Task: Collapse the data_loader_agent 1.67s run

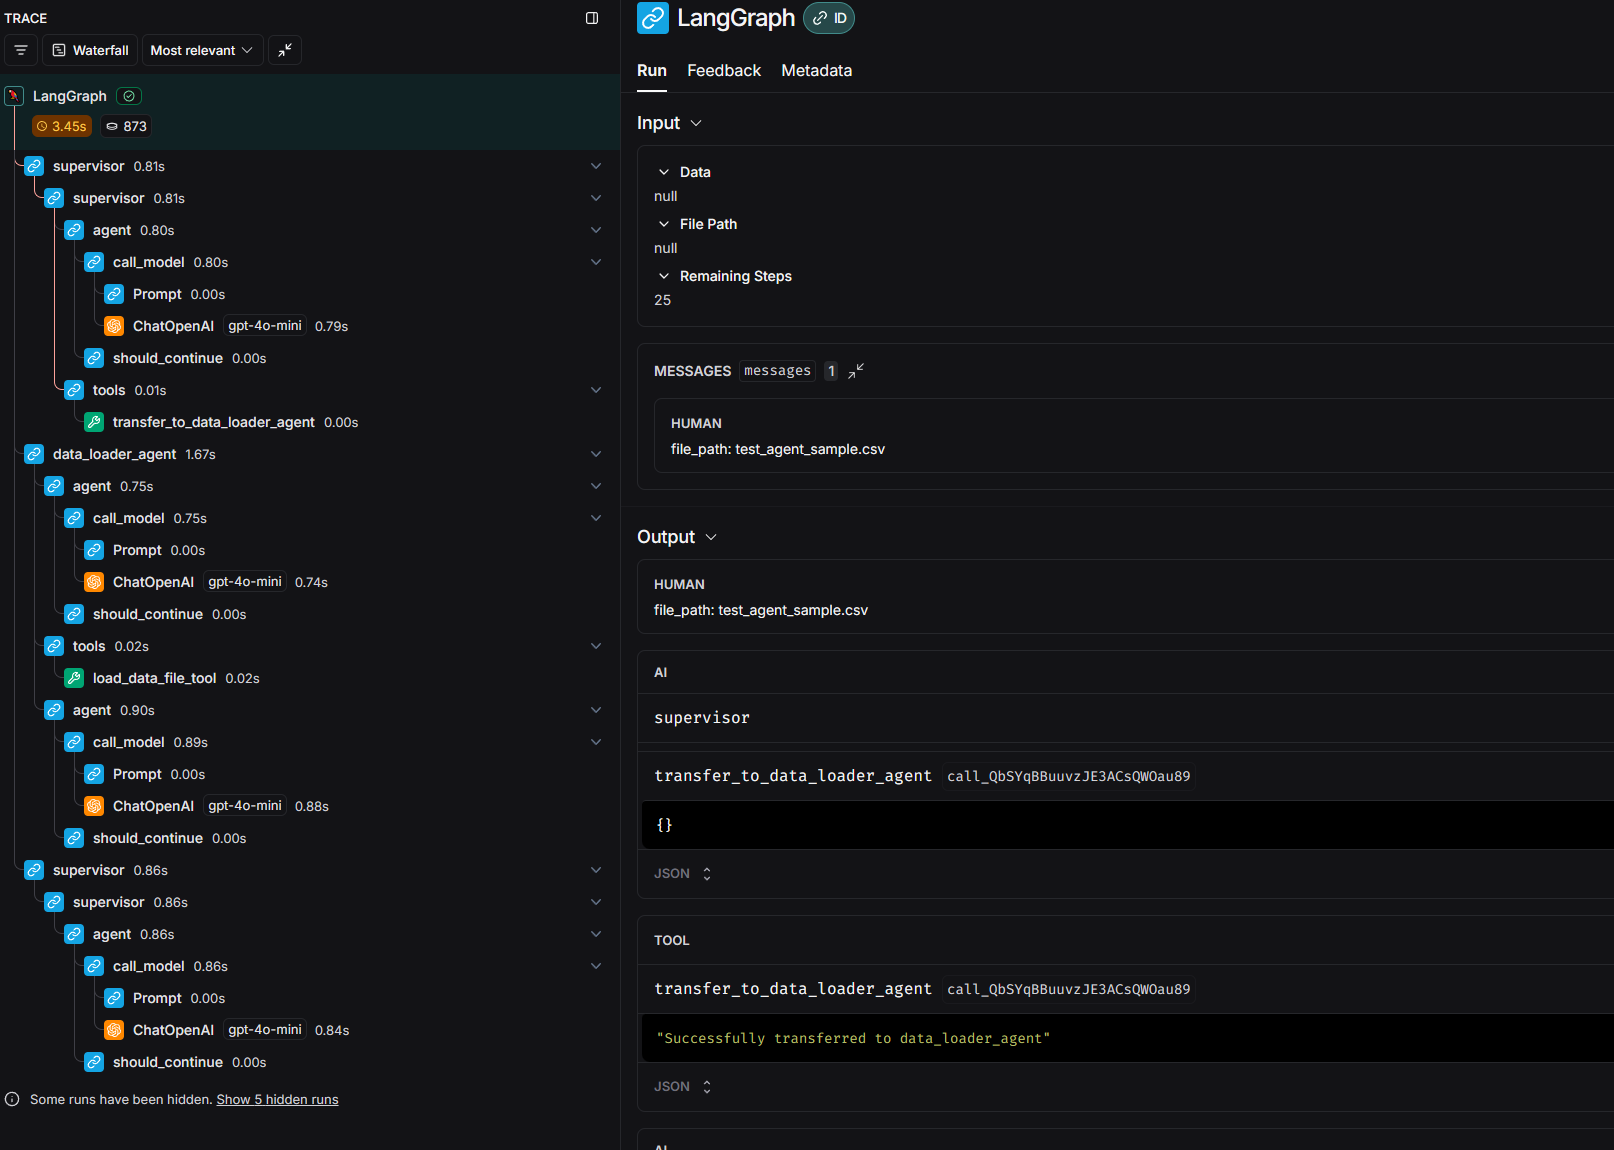Action: 596,454
